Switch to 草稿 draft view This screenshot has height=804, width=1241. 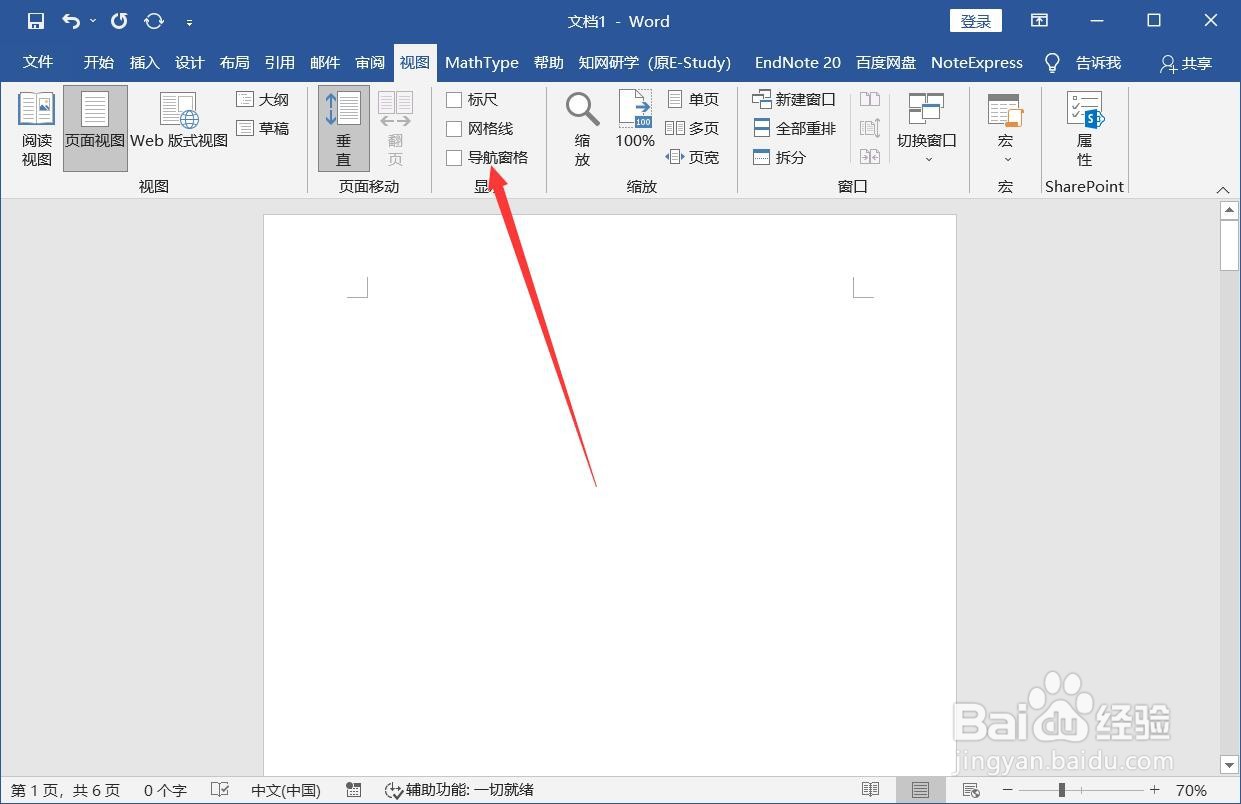pyautogui.click(x=263, y=128)
